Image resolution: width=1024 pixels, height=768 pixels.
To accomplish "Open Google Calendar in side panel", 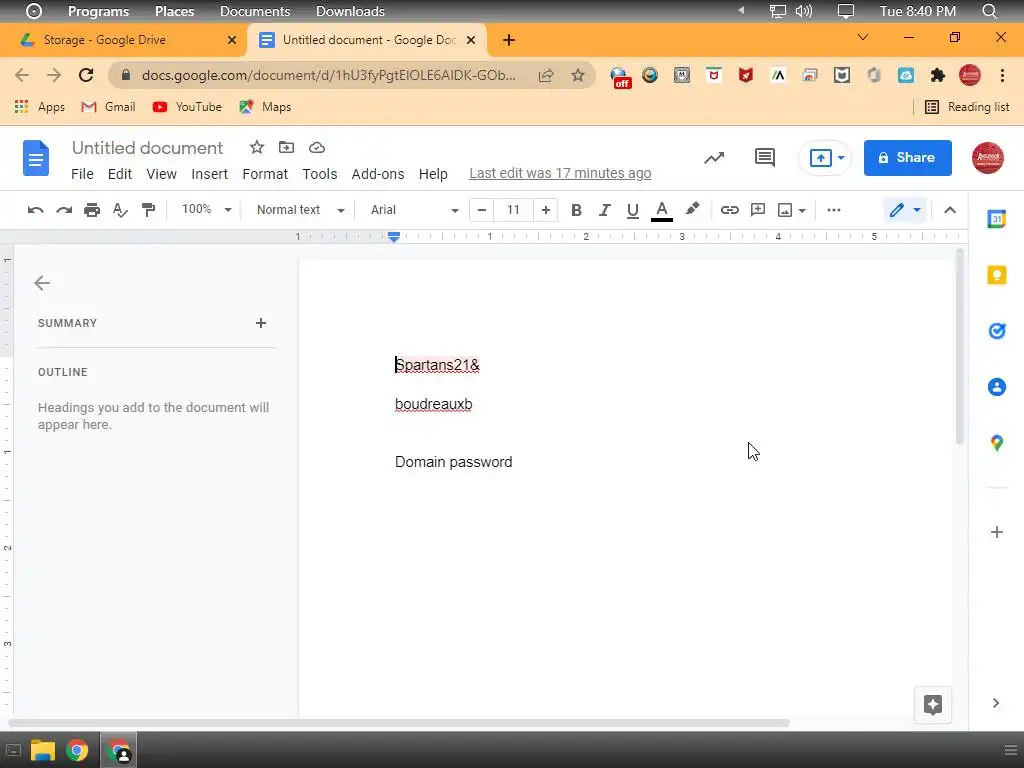I will [x=997, y=219].
